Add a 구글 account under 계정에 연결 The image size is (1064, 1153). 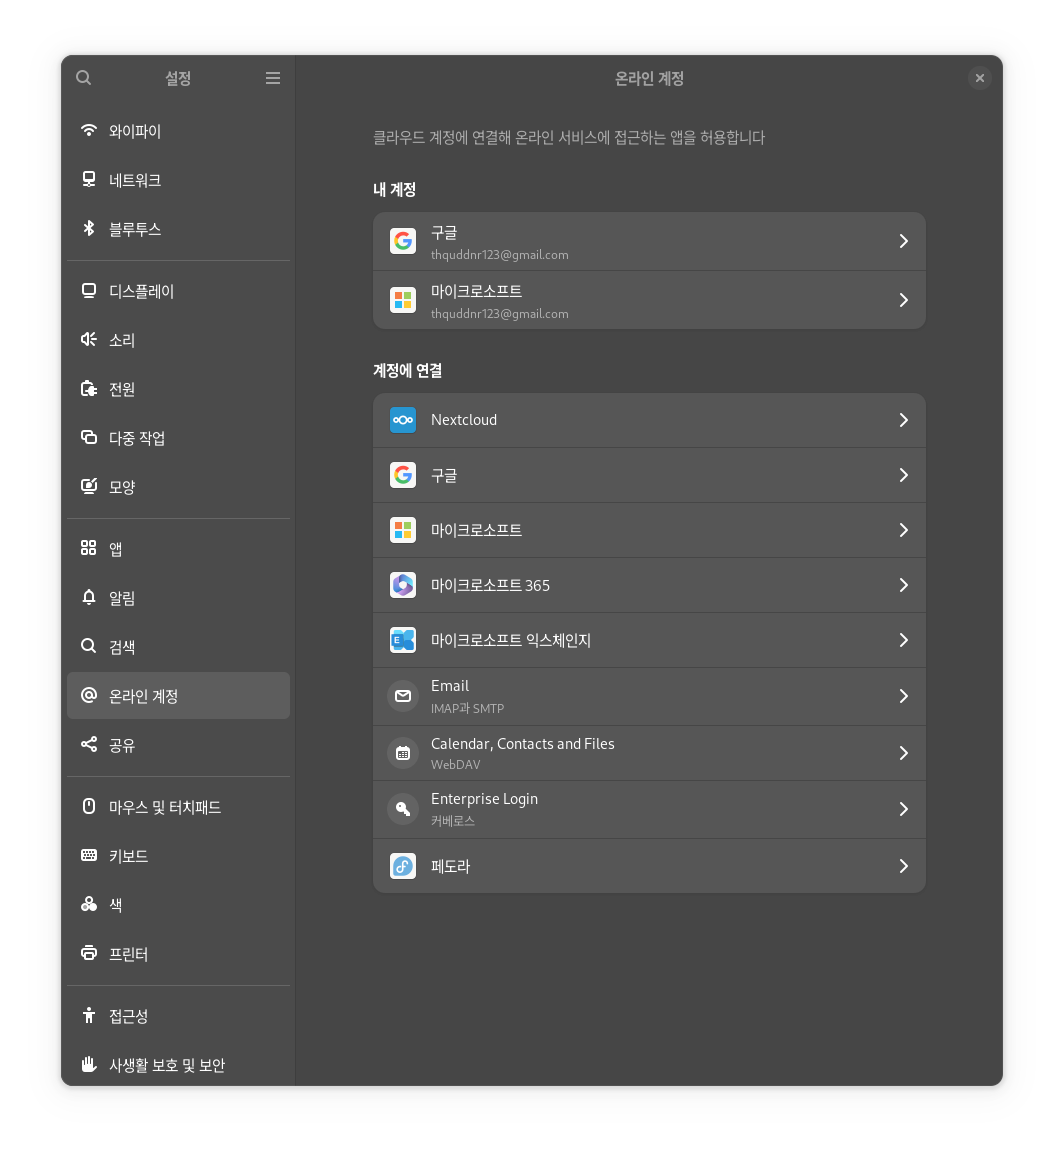[648, 475]
